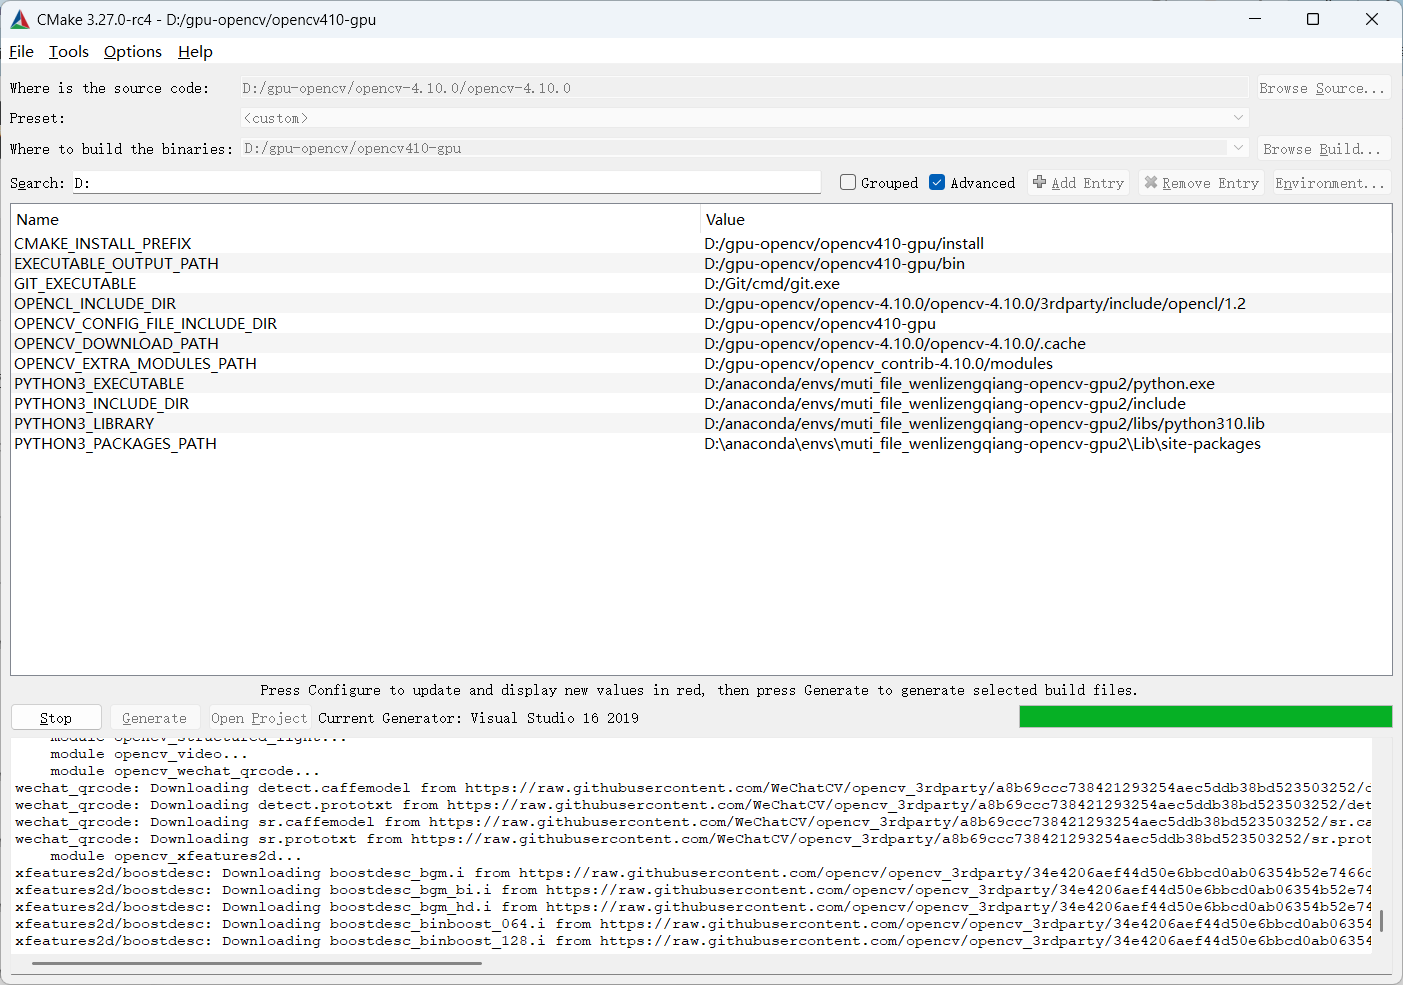
Task: Enable the Grouped checkbox
Action: click(847, 182)
